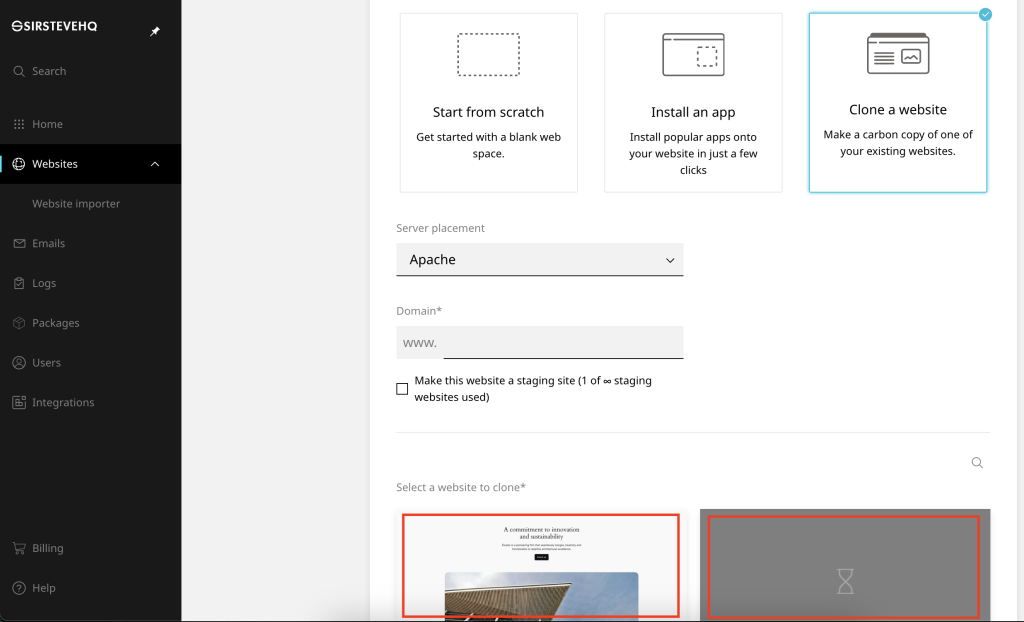
Task: Click the dashed blank space icon
Action: 488,55
